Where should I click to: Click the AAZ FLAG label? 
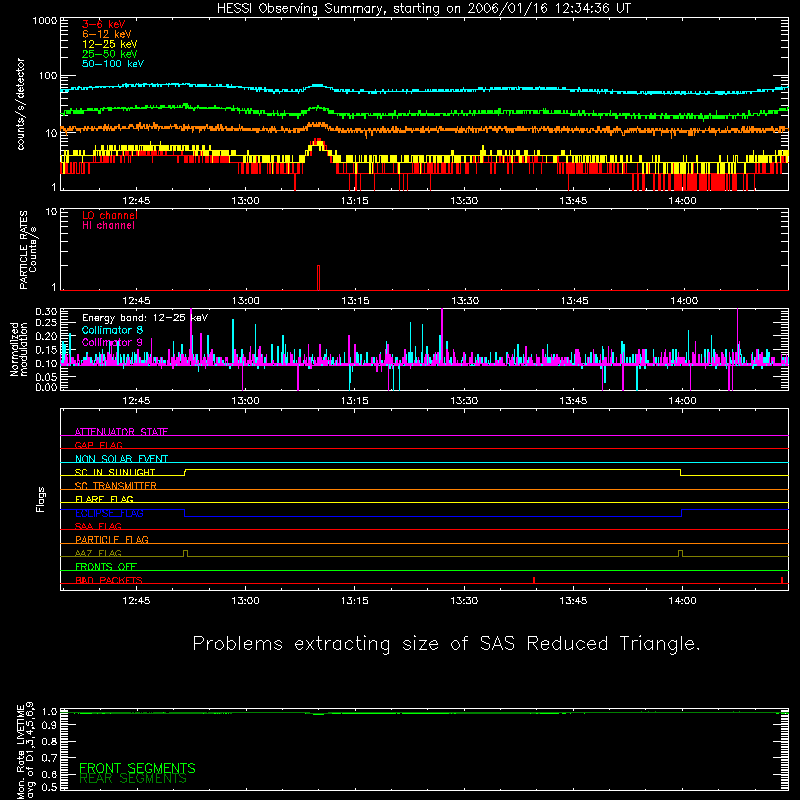coord(98,553)
